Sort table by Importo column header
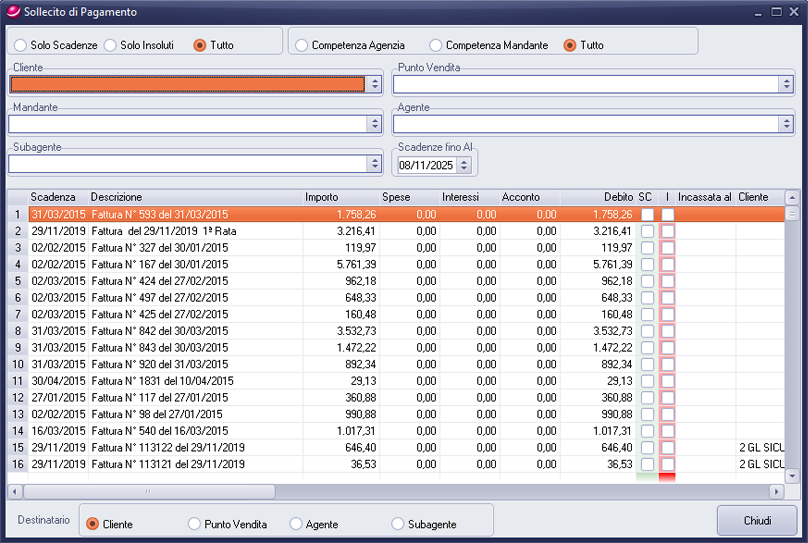808x543 pixels. (x=321, y=197)
